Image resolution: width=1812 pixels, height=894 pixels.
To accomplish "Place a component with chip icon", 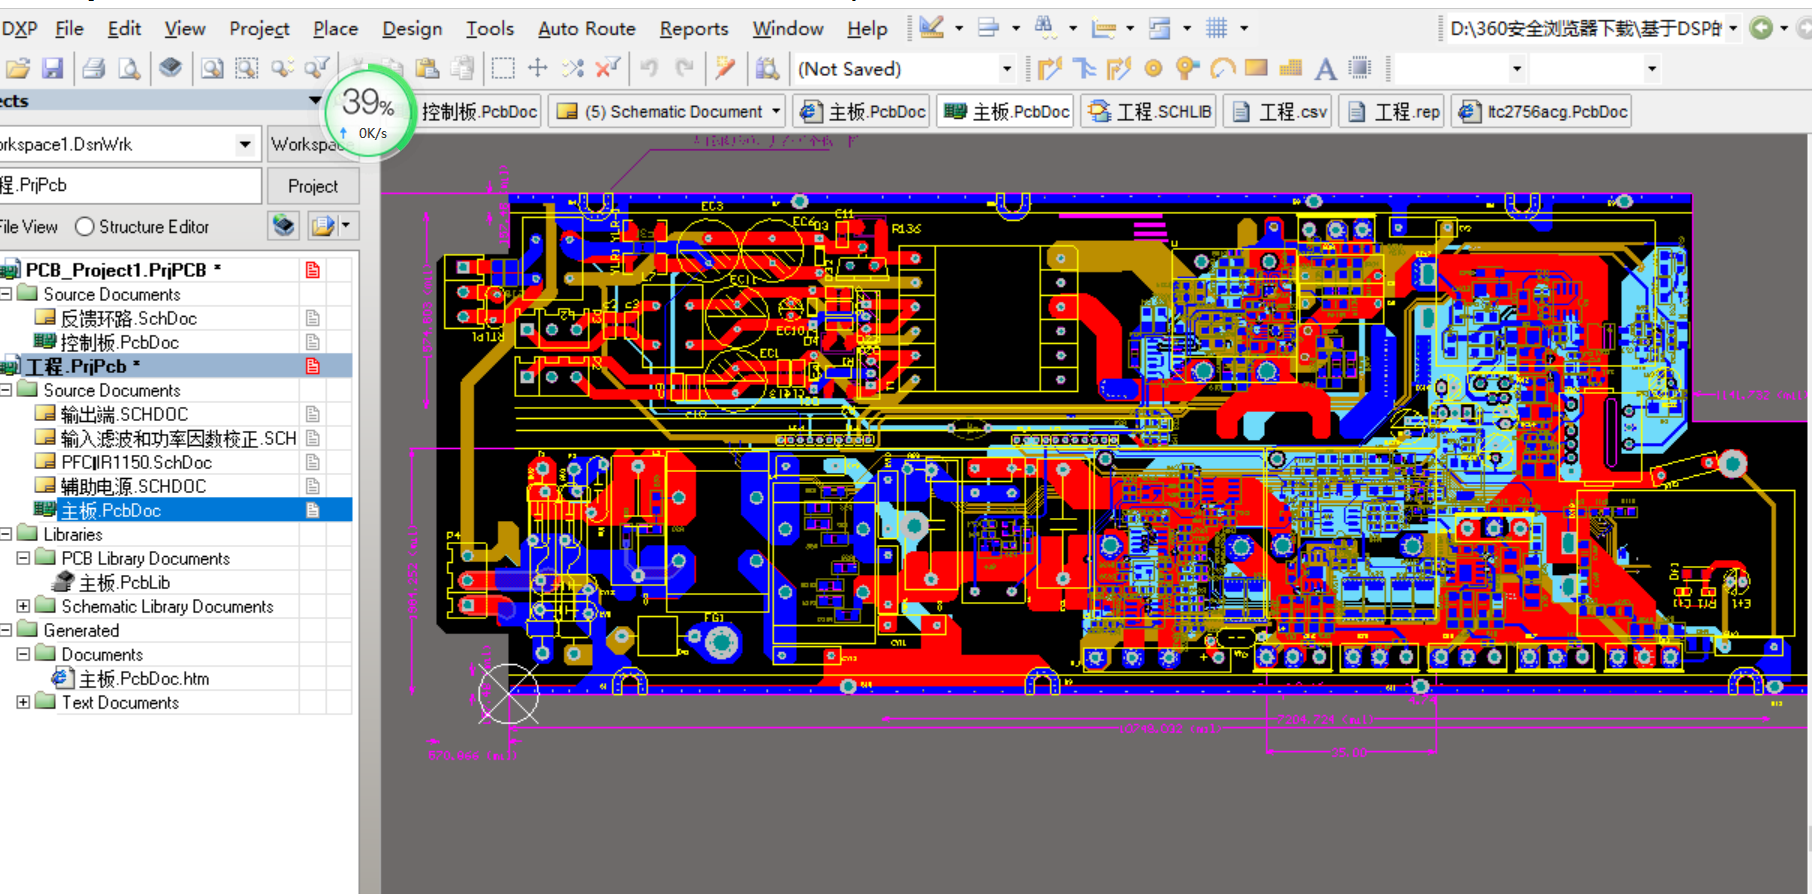I will click(x=1360, y=68).
